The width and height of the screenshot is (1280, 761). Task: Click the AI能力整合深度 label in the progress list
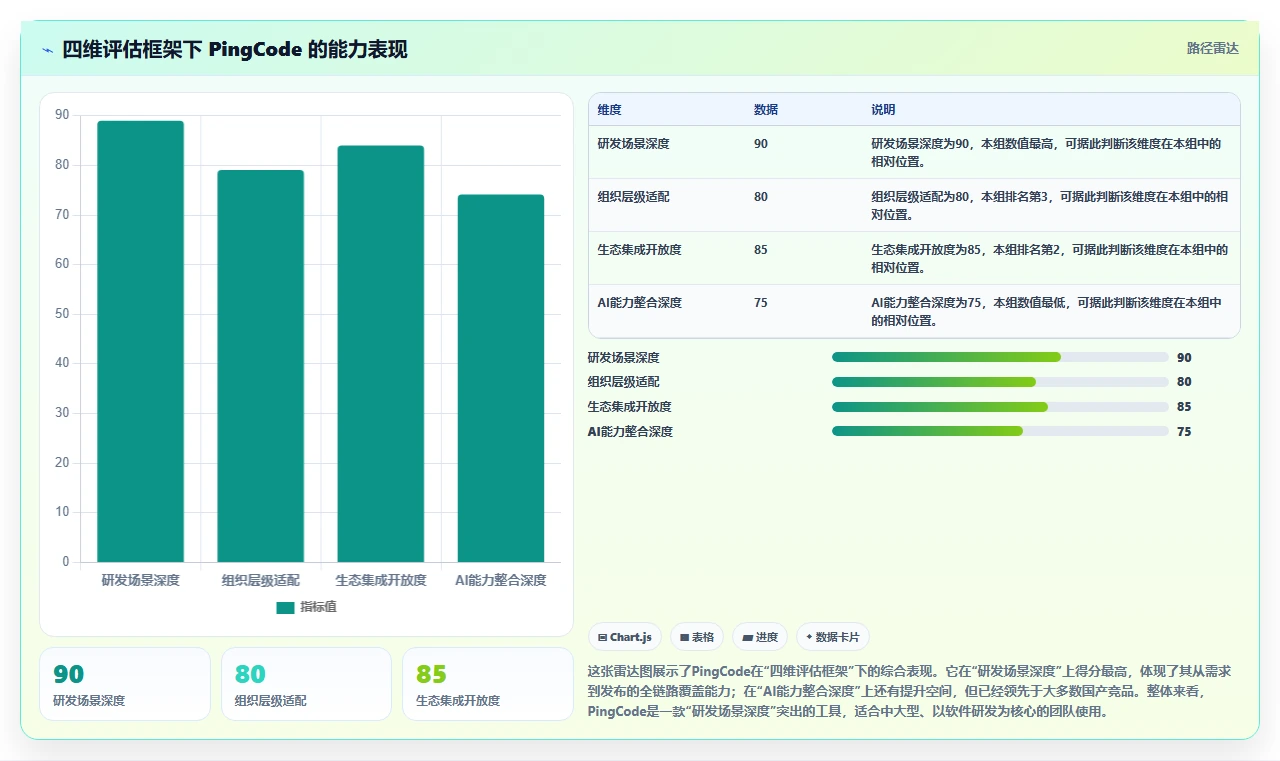630,431
